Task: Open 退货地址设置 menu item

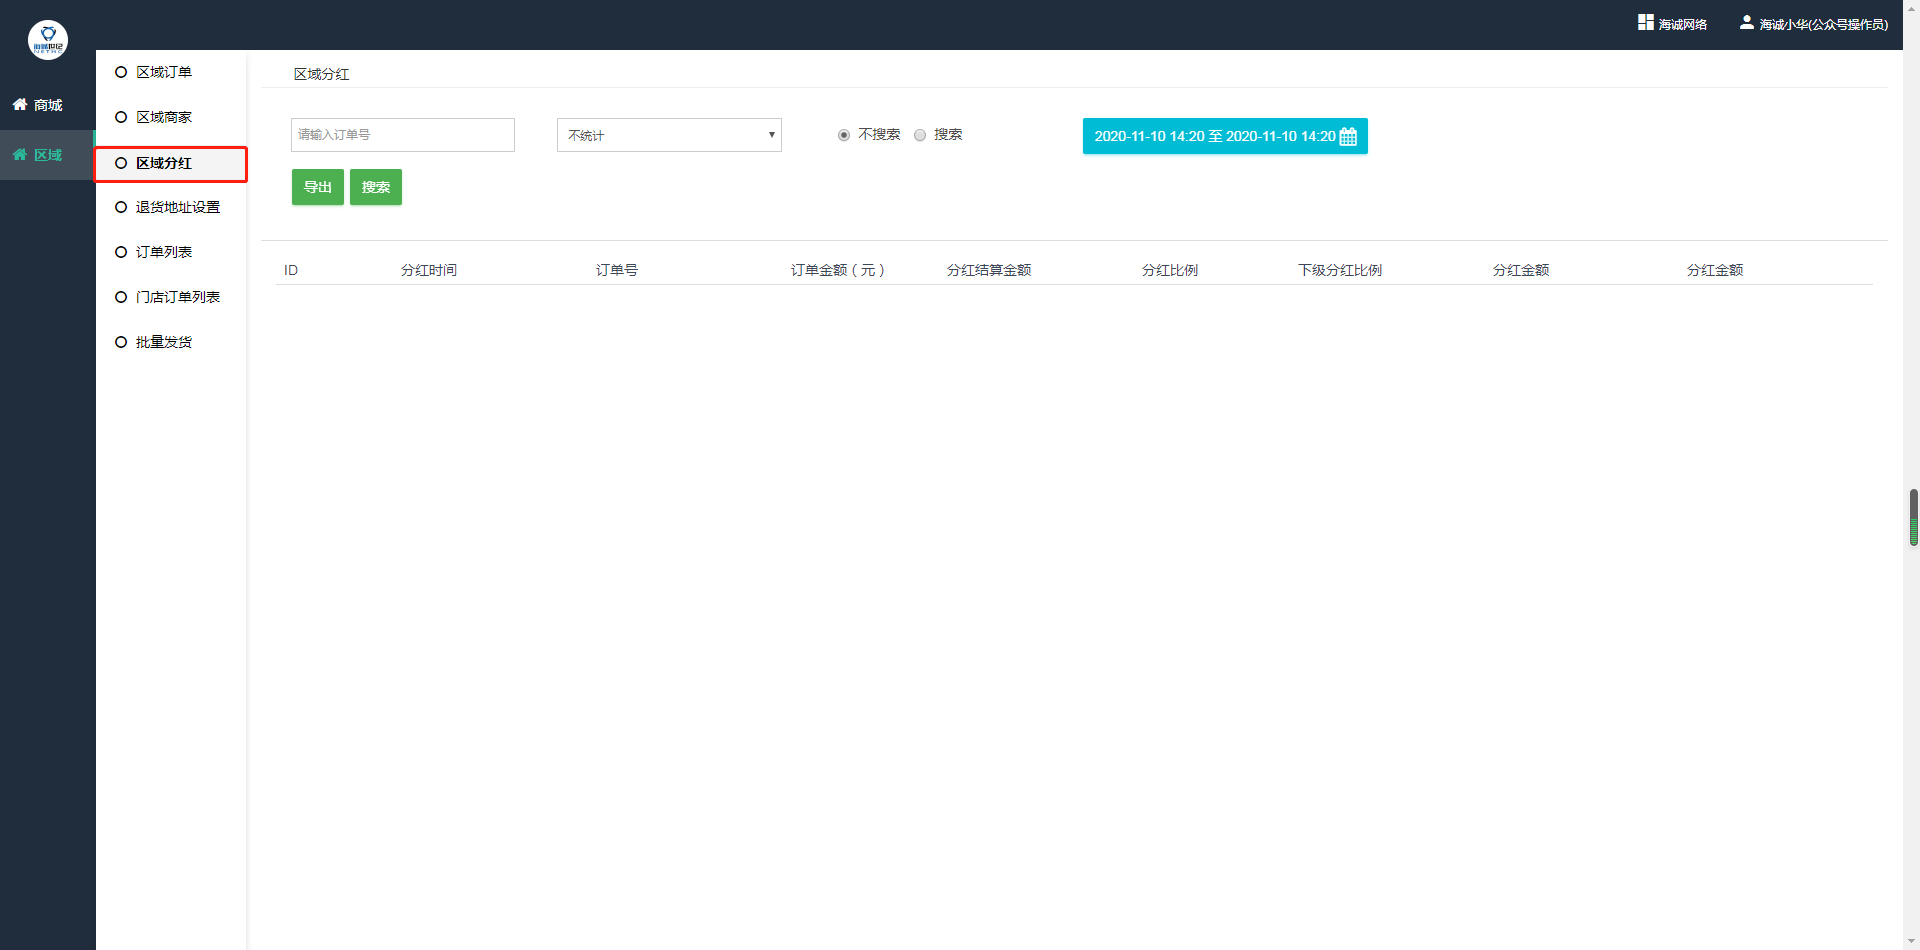Action: tap(171, 207)
